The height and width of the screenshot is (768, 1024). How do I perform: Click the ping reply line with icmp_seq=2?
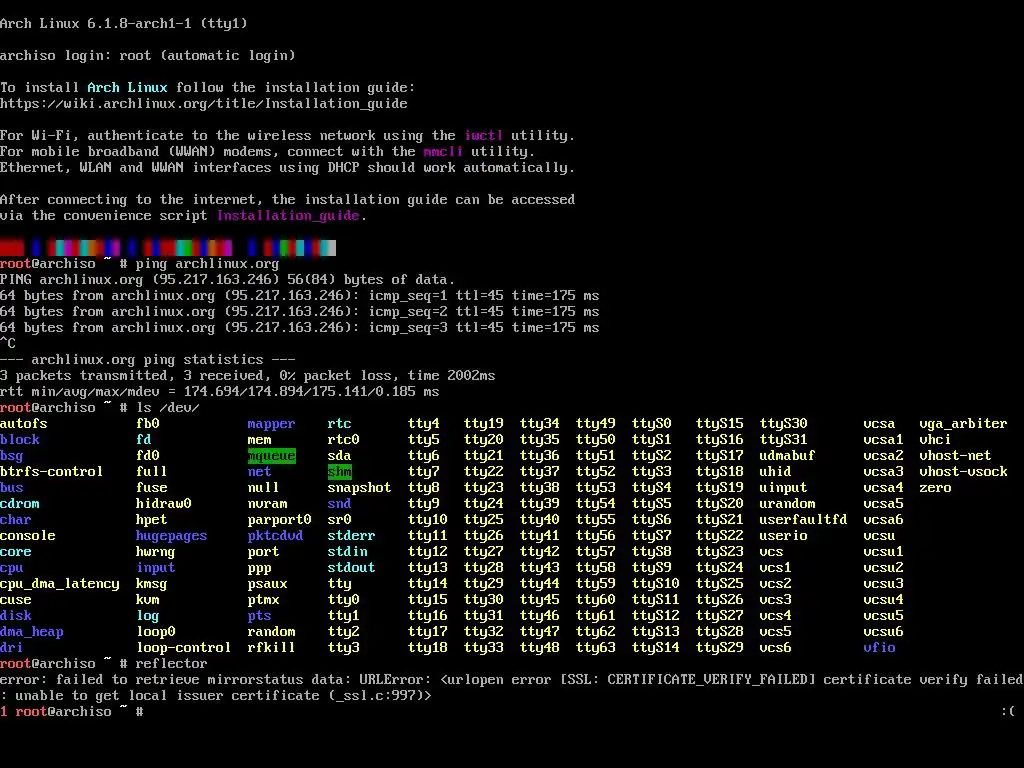pos(300,312)
